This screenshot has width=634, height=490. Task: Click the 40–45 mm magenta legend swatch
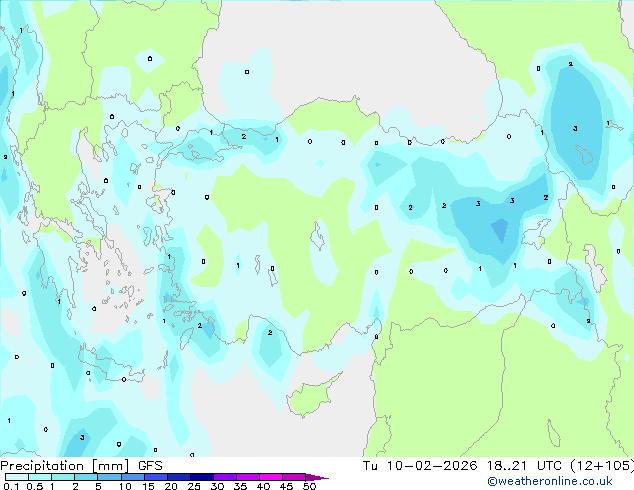(271, 477)
